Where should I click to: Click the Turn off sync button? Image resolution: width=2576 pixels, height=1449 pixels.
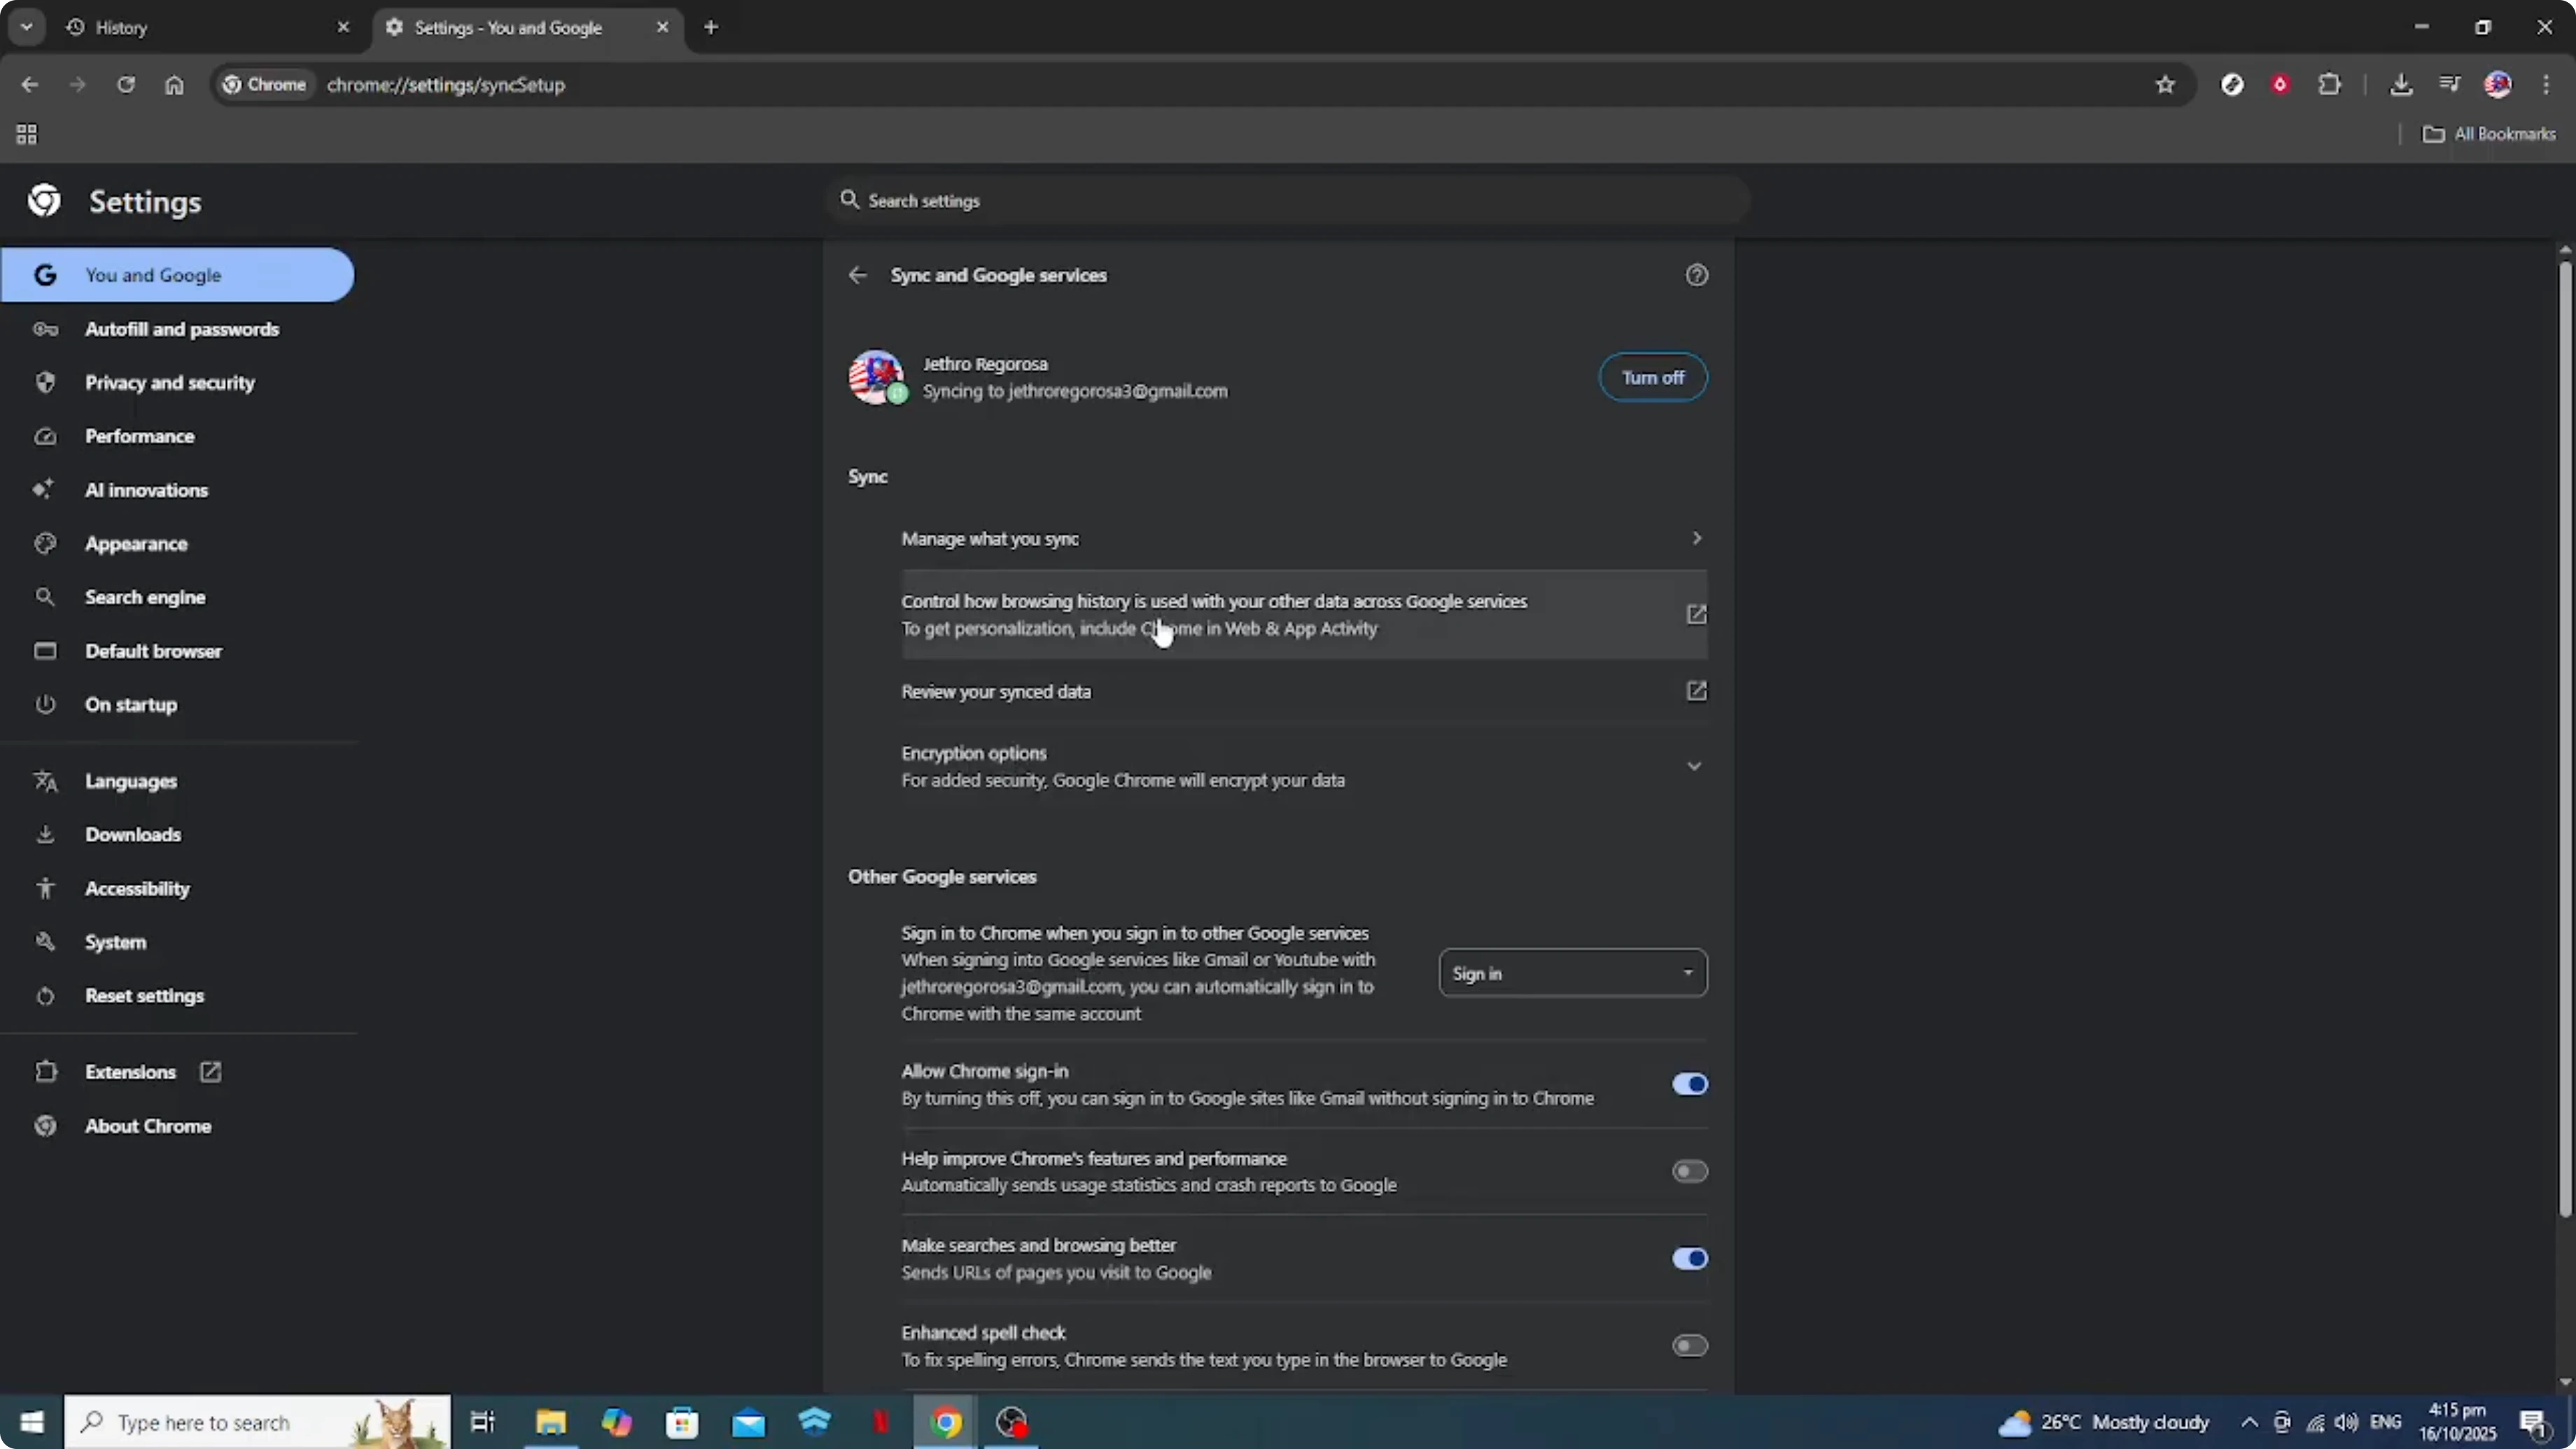pyautogui.click(x=1652, y=377)
